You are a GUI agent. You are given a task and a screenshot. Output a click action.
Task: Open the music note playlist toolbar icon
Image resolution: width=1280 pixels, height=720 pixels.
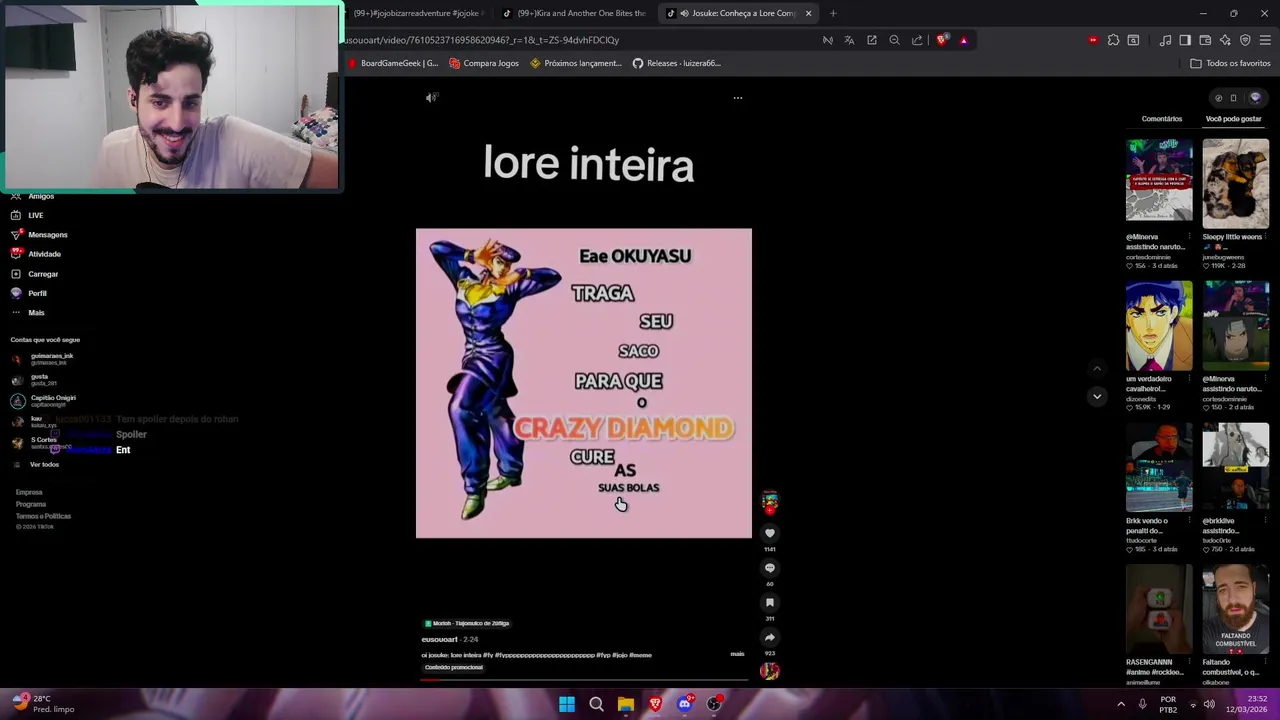pyautogui.click(x=1165, y=40)
